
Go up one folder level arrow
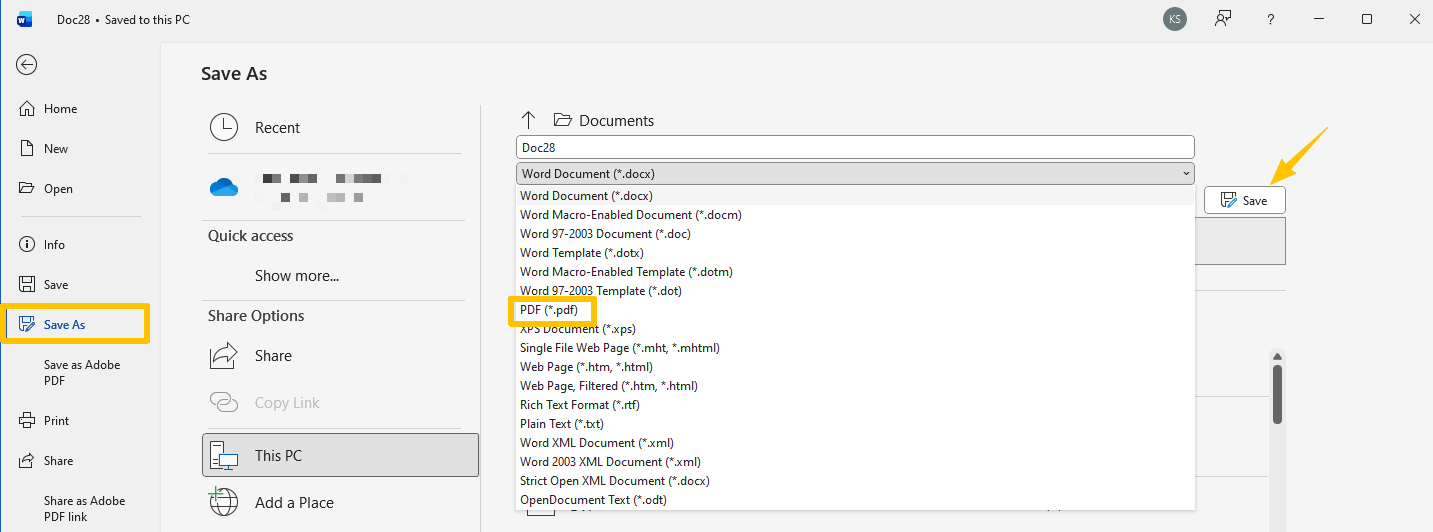point(529,120)
